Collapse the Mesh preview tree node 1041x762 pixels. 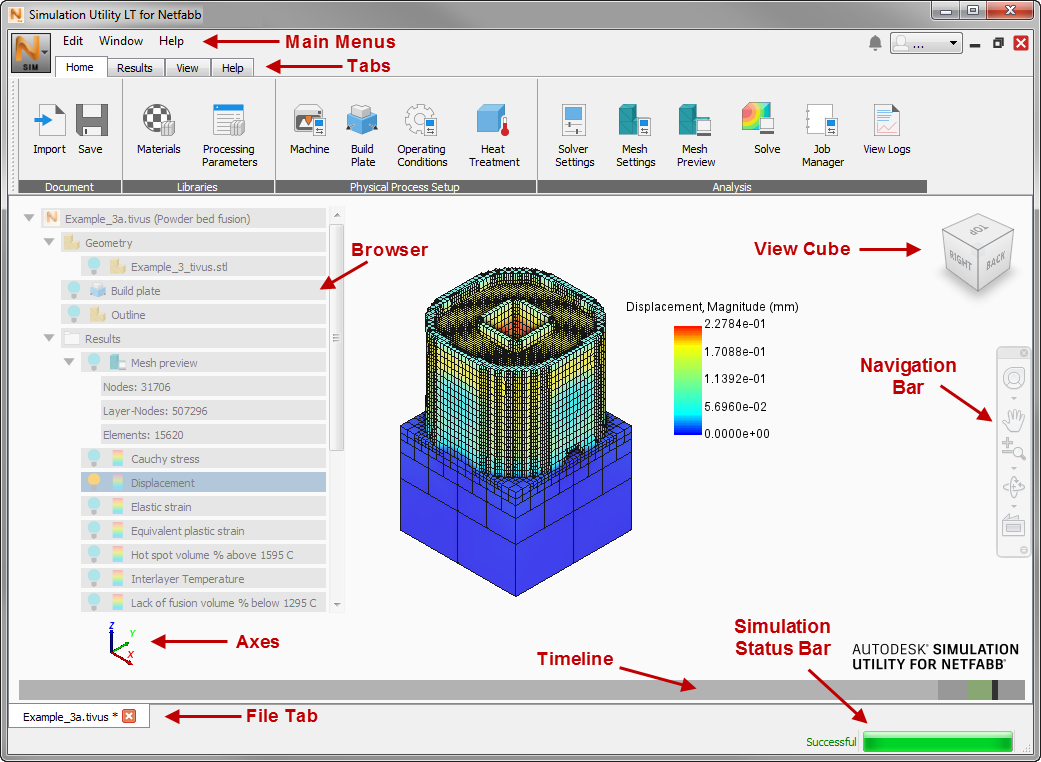click(x=68, y=362)
